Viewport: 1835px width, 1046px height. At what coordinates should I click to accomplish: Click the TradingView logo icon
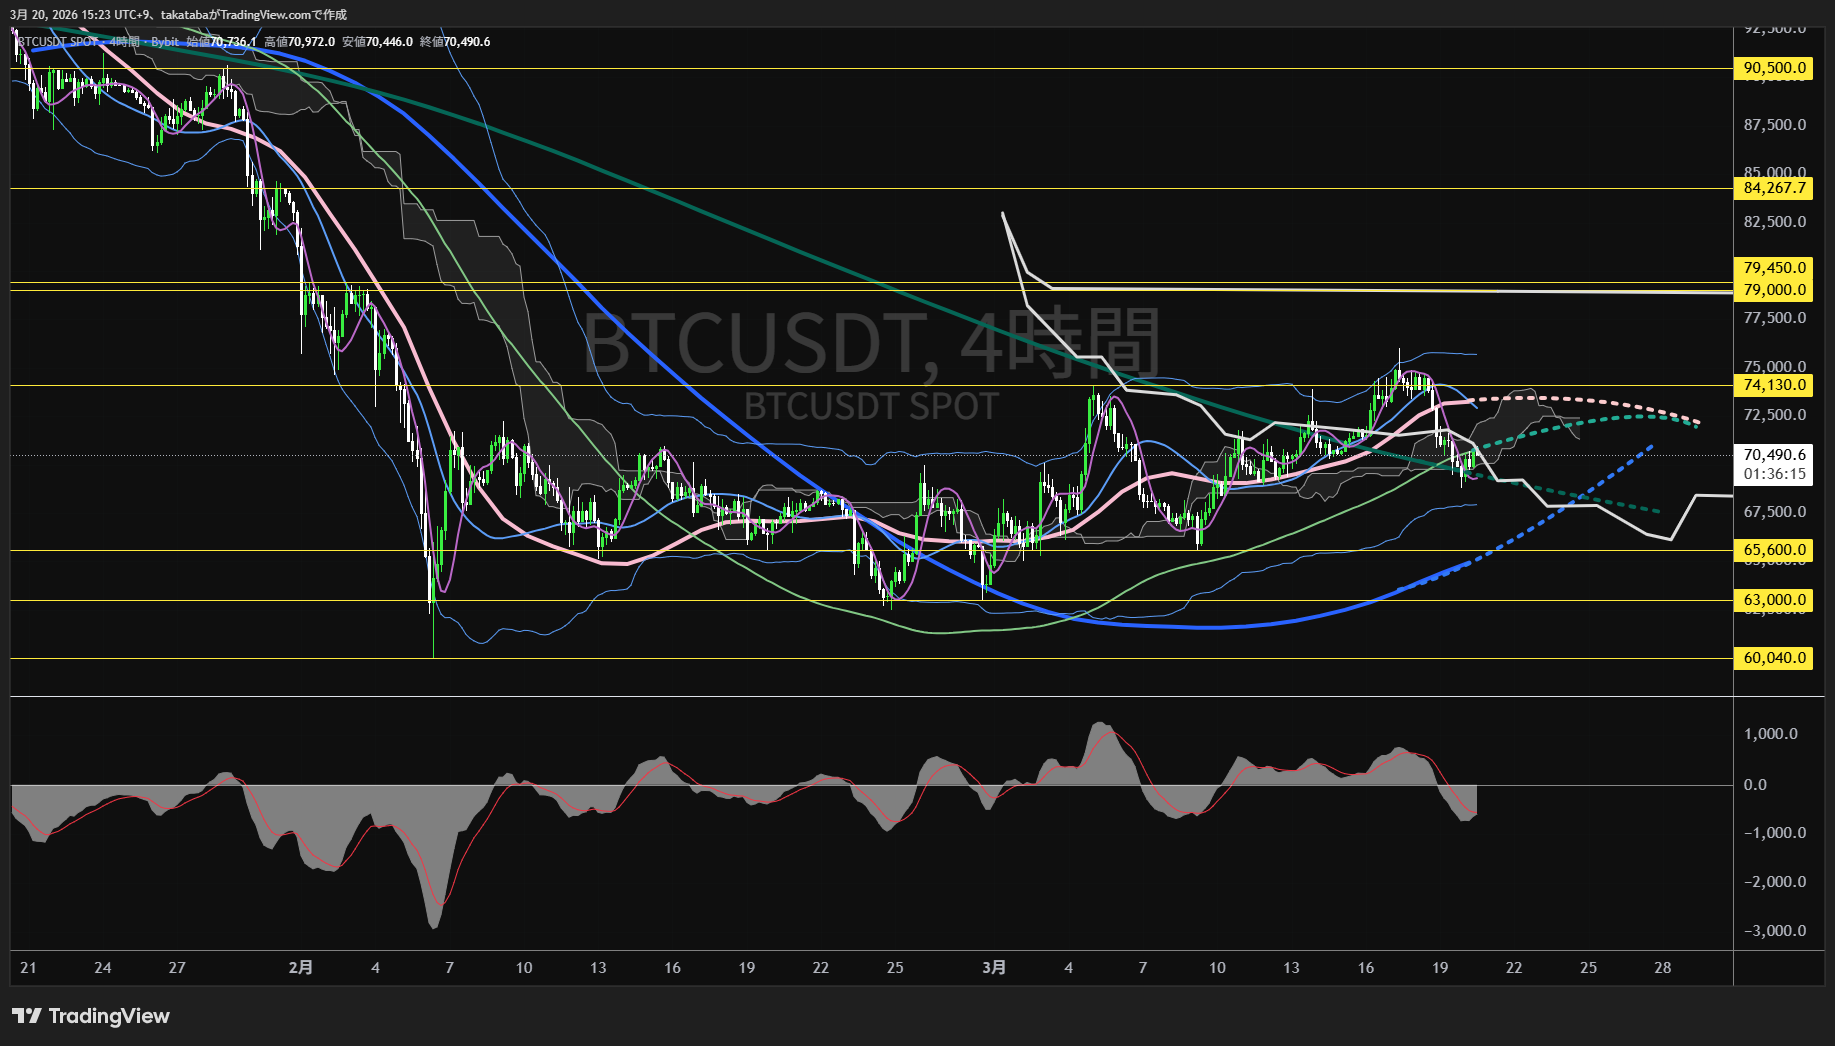coord(27,1016)
